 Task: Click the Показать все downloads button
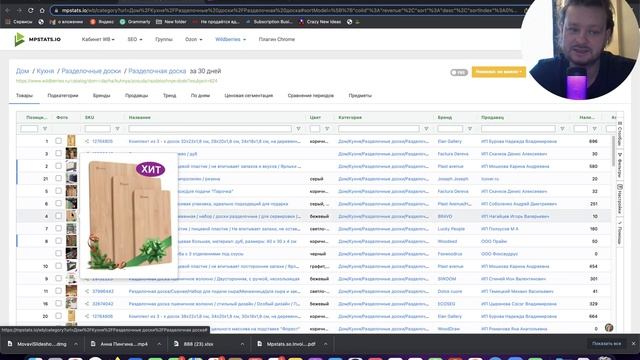(606, 344)
